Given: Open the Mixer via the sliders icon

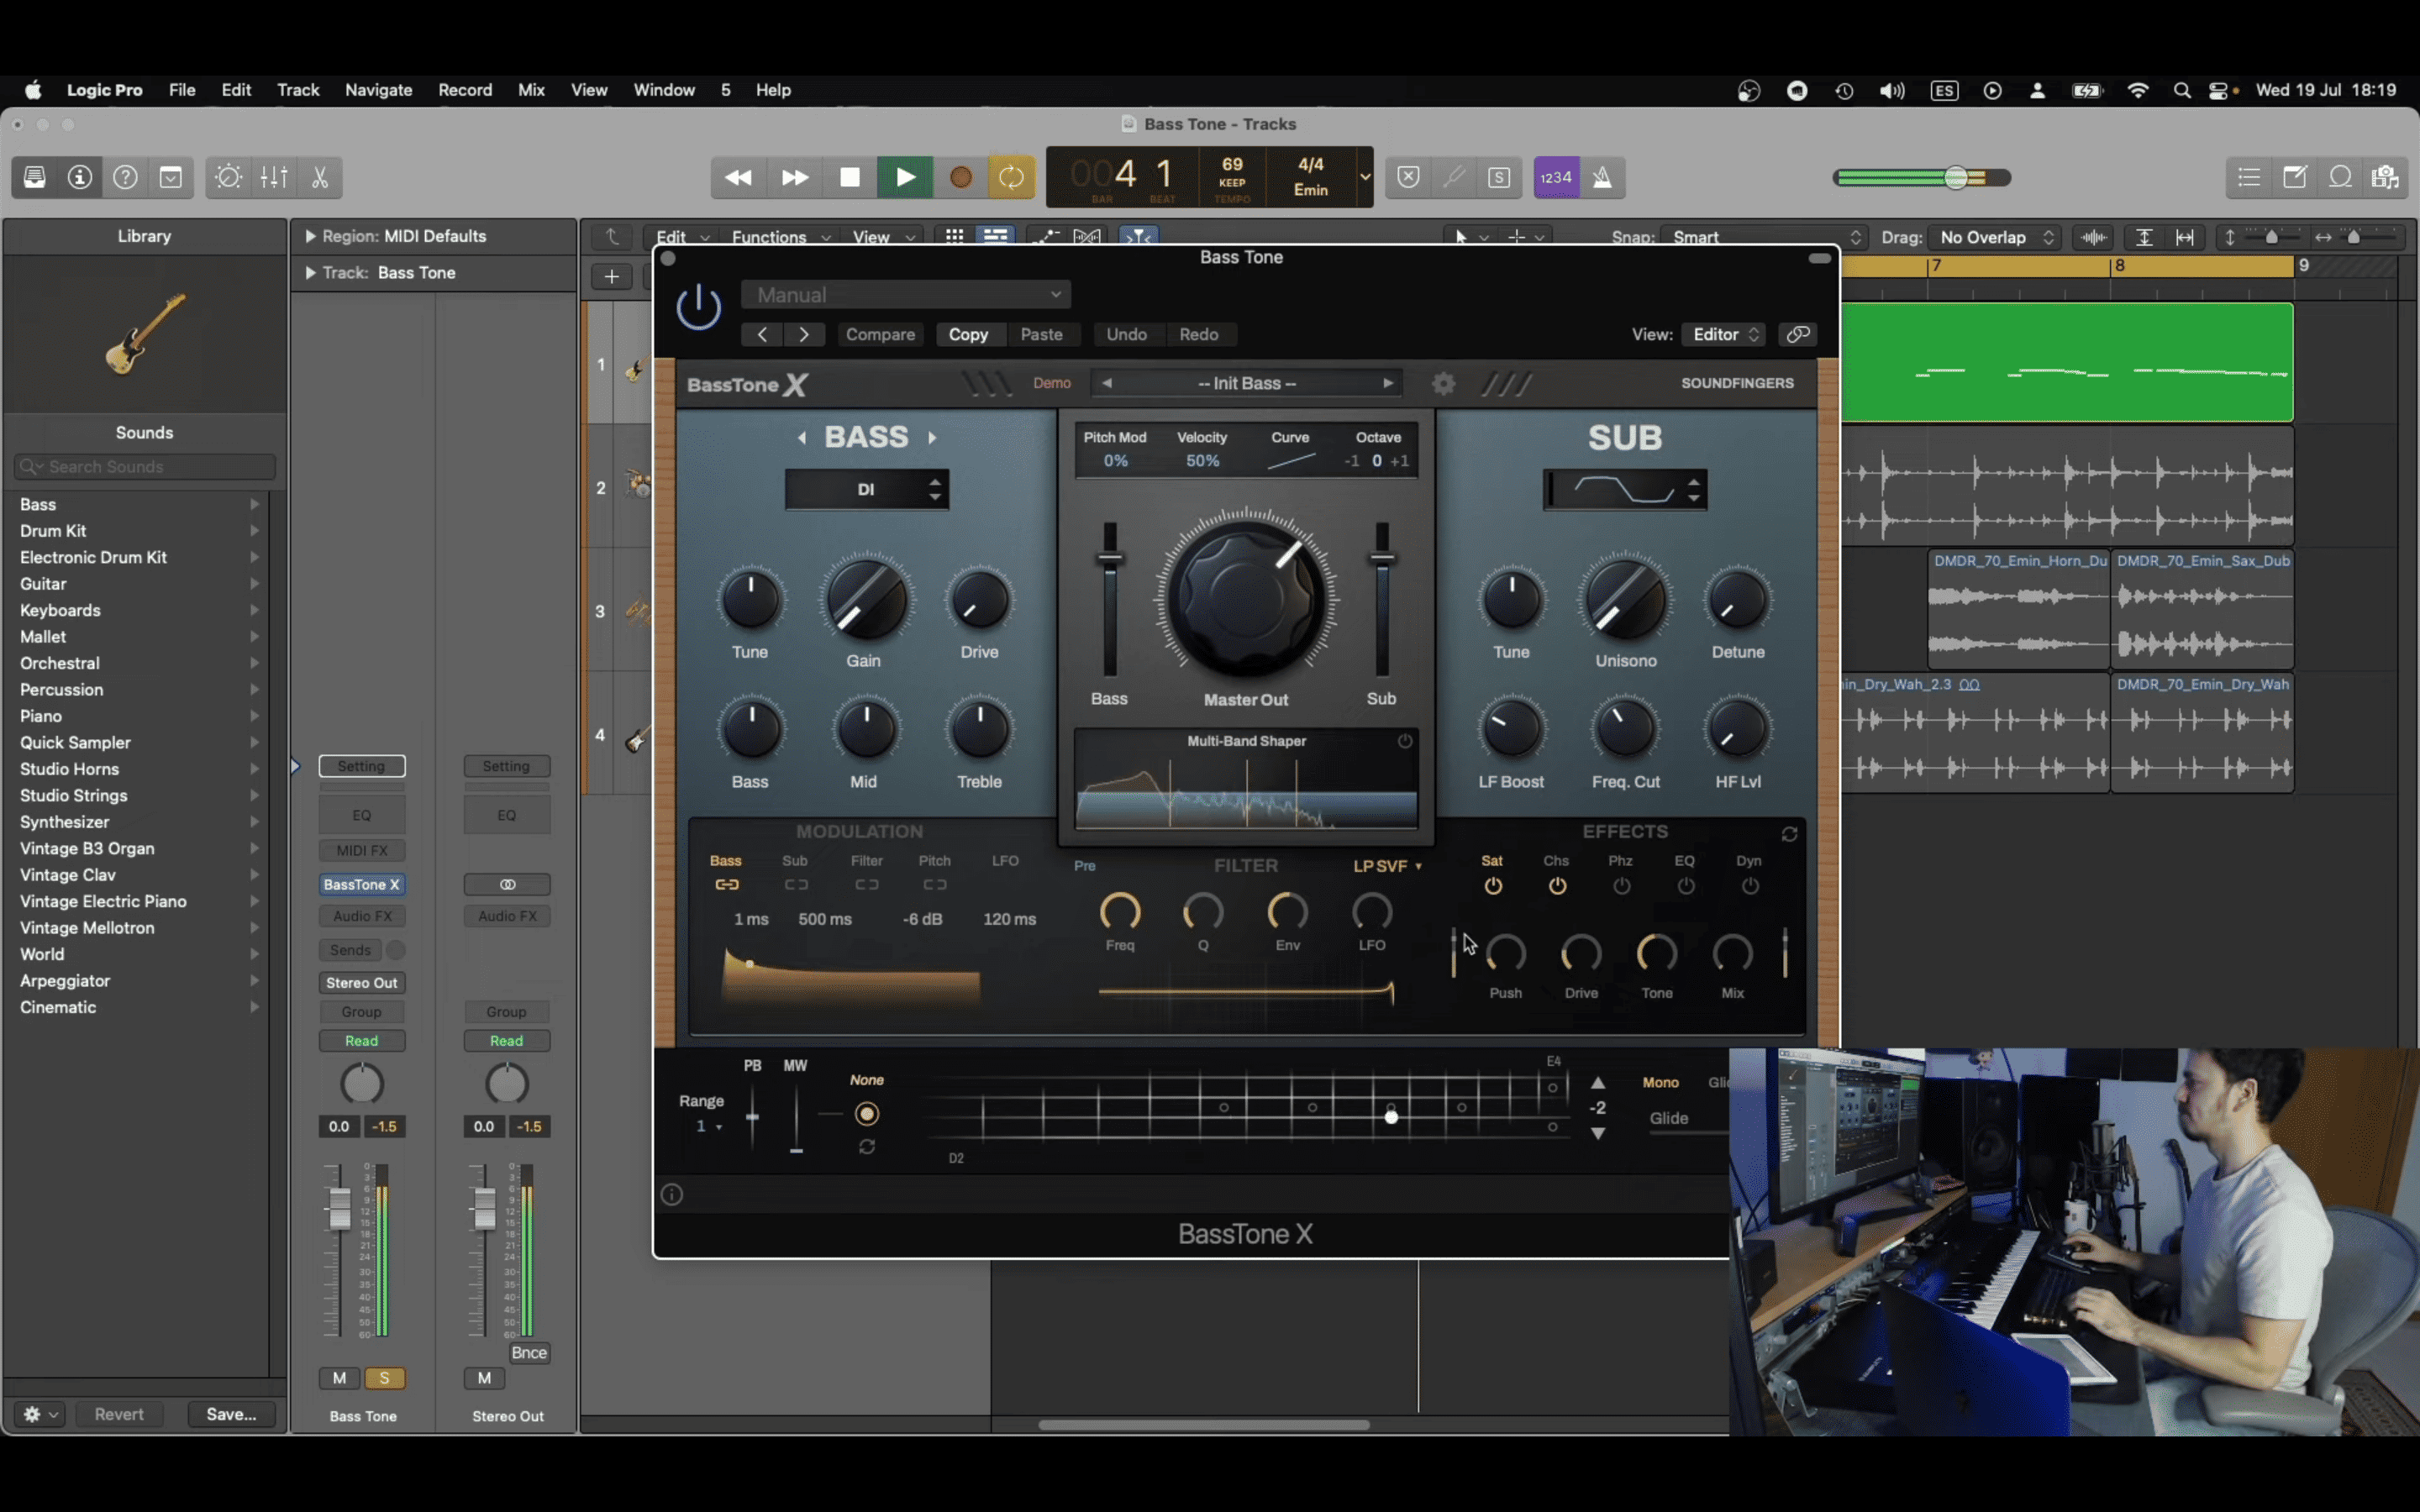Looking at the screenshot, I should 274,178.
